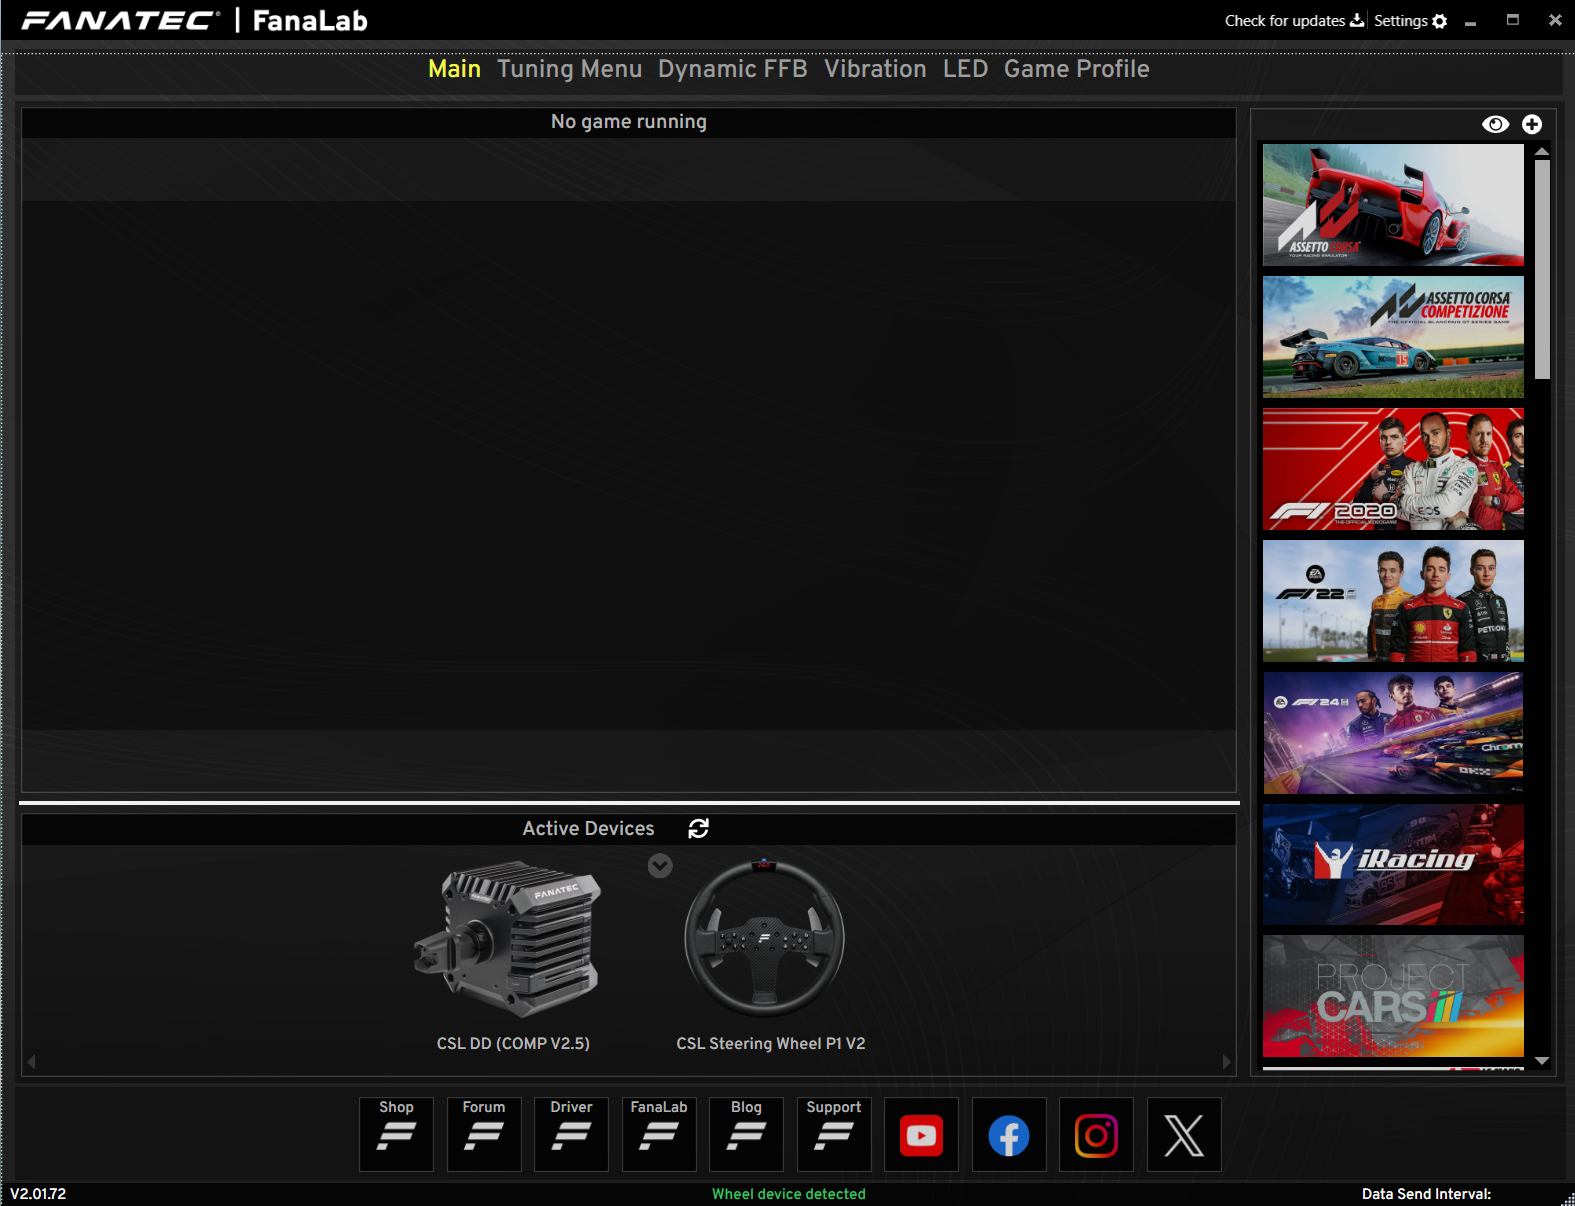Open the Fanatec Shop shortcut
1575x1206 pixels.
pos(396,1134)
